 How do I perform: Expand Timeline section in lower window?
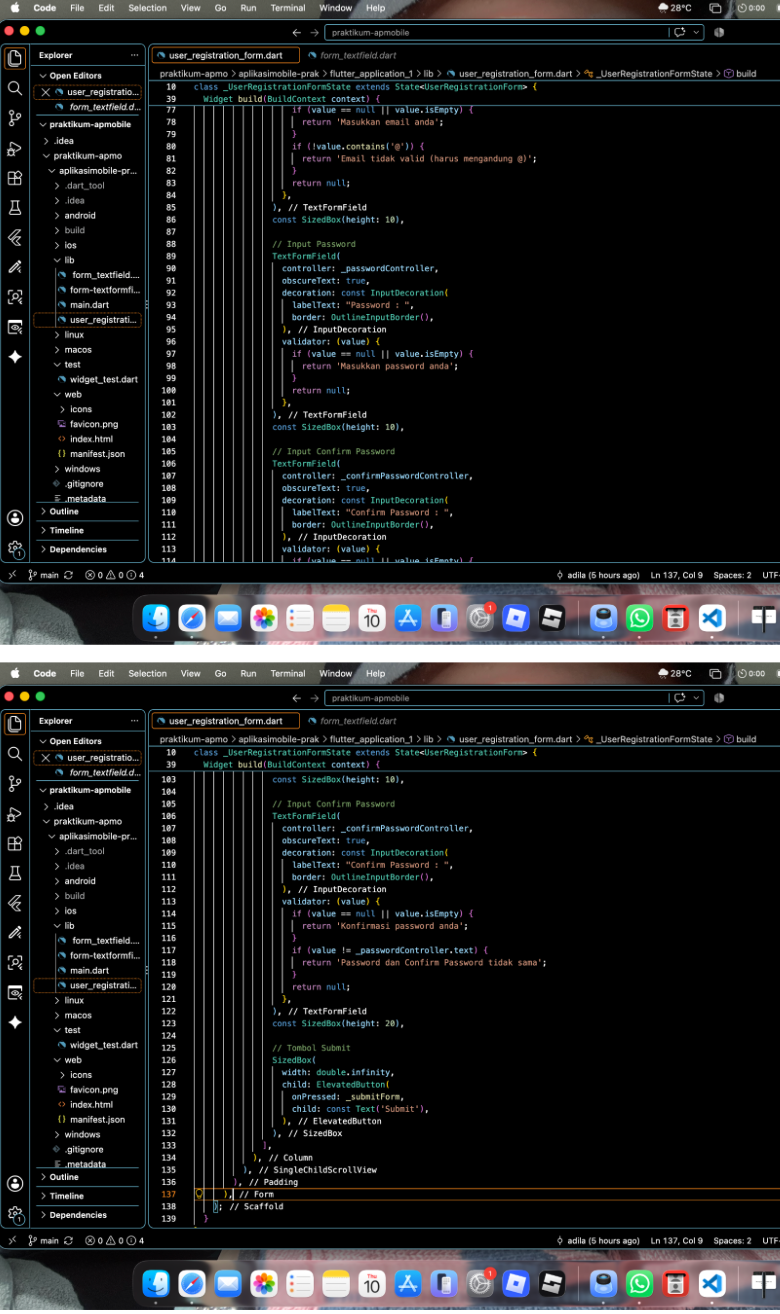click(x=66, y=1196)
